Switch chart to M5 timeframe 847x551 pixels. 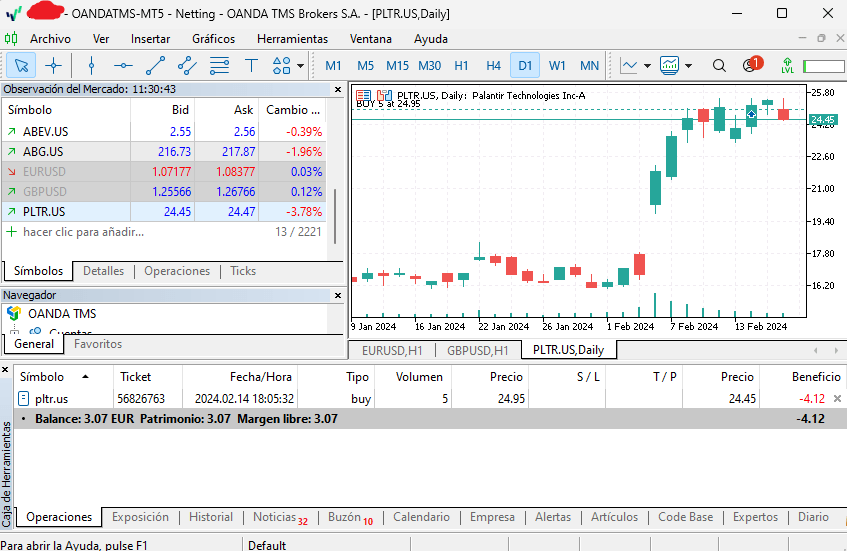pos(365,66)
